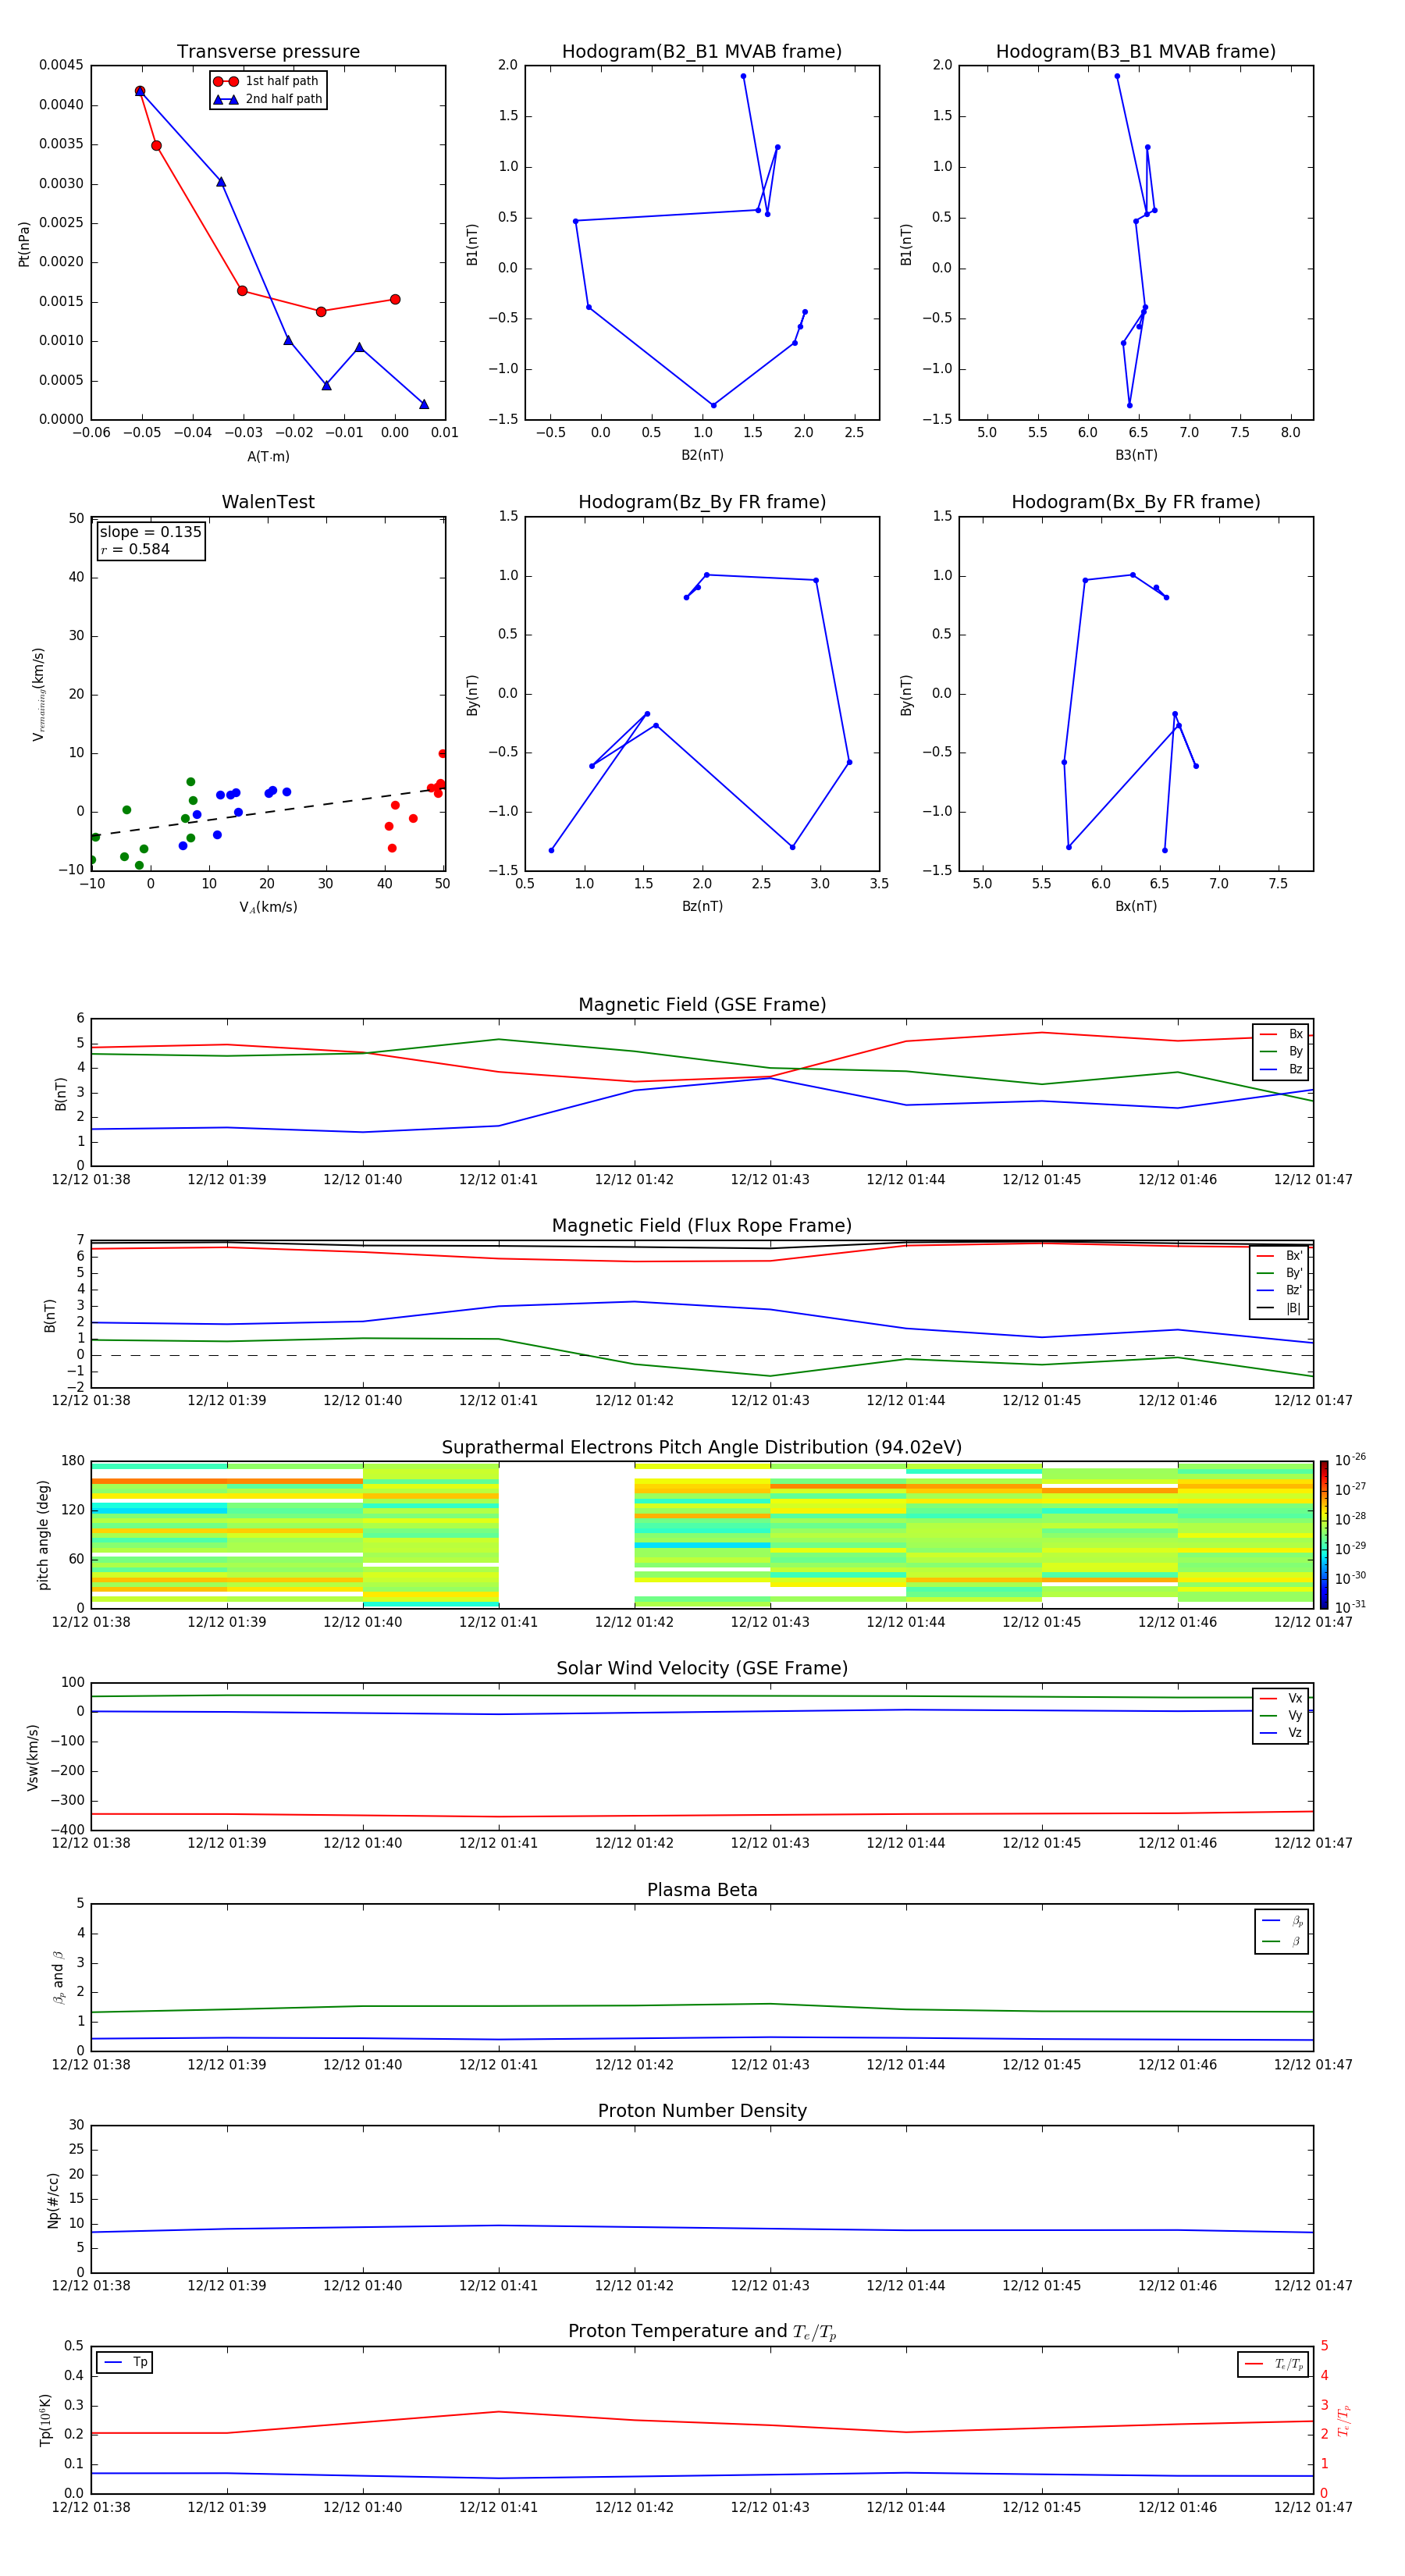The width and height of the screenshot is (1405, 2576).
Task: Click 'Hodogram(B2_B1 MVAB frame)' title
Action: [x=702, y=52]
